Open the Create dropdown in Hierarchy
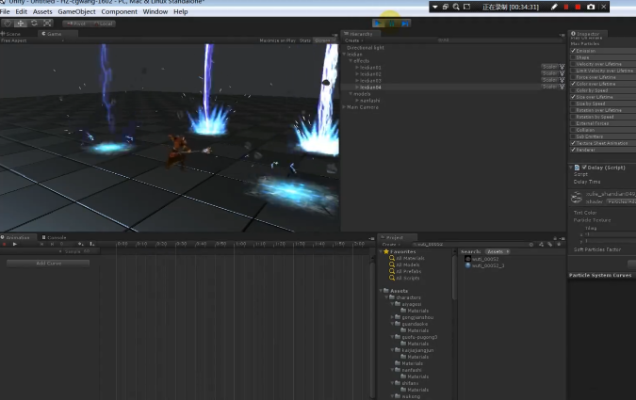 (x=353, y=41)
